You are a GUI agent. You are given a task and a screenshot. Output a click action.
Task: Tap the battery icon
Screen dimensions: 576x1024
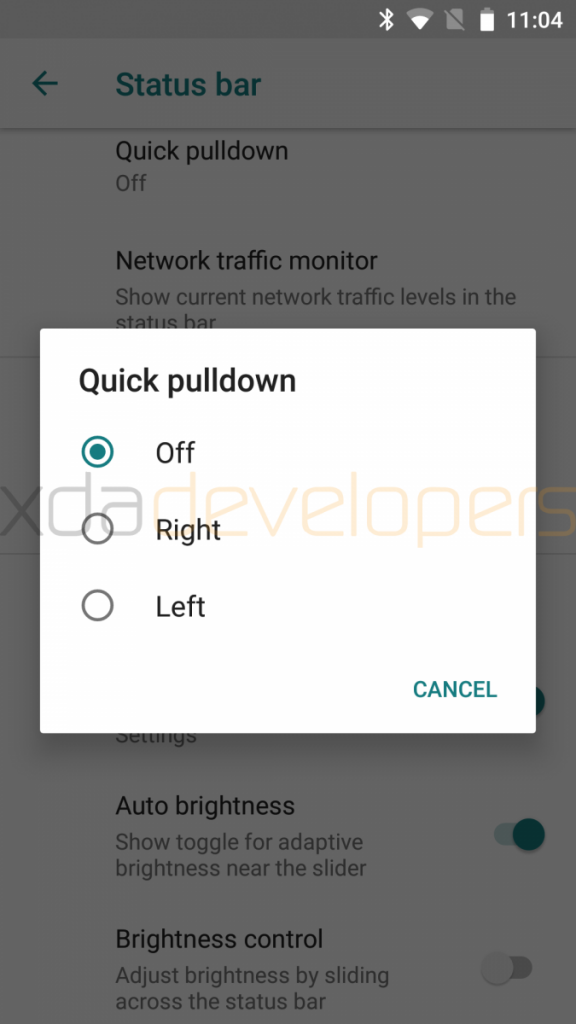(x=487, y=20)
